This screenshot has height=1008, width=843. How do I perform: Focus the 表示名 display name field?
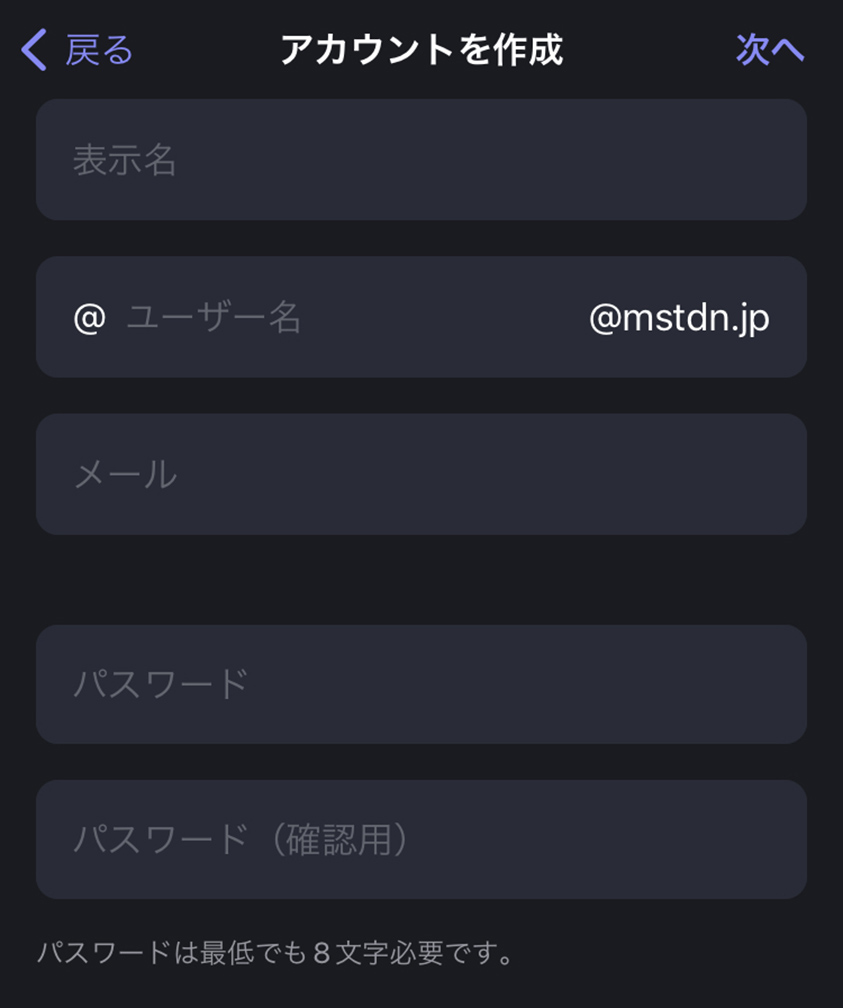tap(421, 159)
